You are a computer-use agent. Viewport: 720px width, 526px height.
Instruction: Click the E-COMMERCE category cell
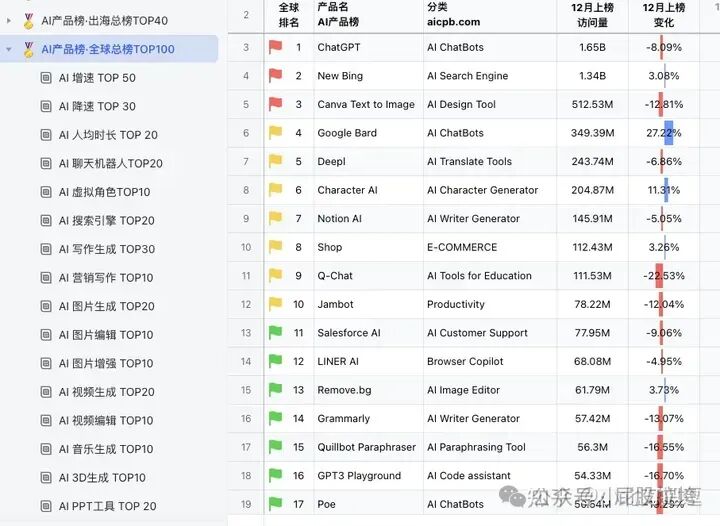pos(490,247)
